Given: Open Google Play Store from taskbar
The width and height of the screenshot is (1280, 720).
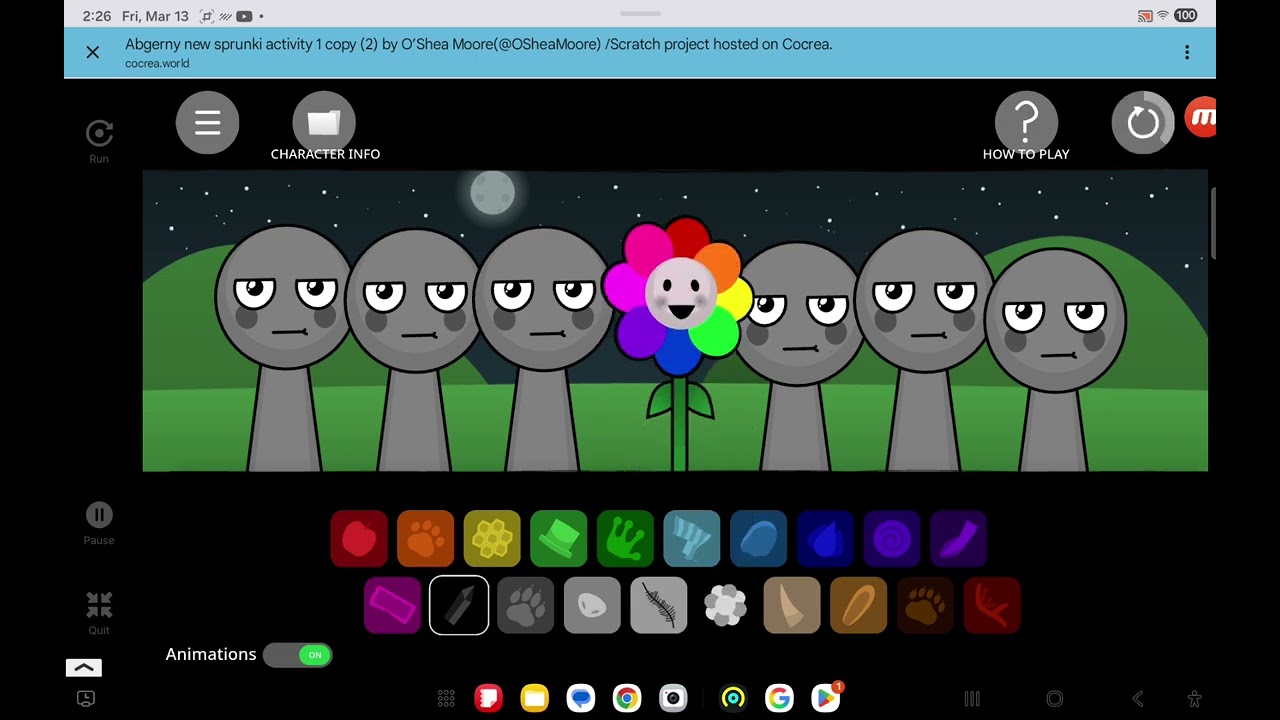Looking at the screenshot, I should click(826, 698).
